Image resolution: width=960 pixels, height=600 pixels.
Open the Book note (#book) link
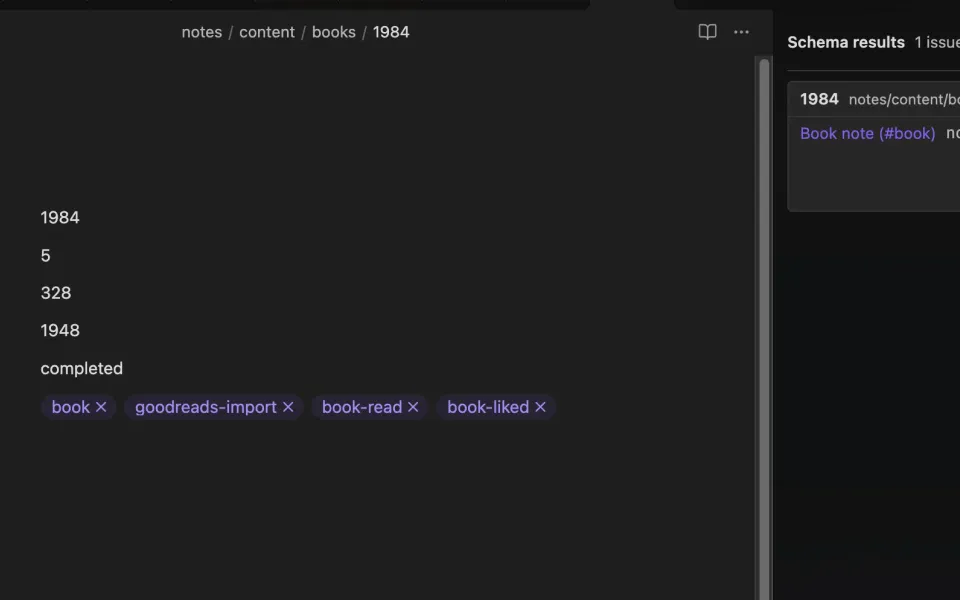click(x=868, y=133)
